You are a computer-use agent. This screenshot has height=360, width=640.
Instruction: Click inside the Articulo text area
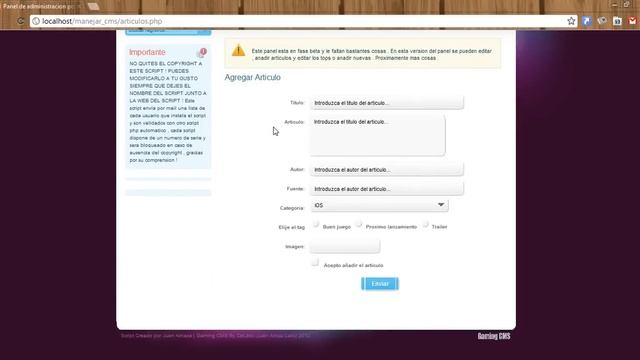[x=378, y=136]
